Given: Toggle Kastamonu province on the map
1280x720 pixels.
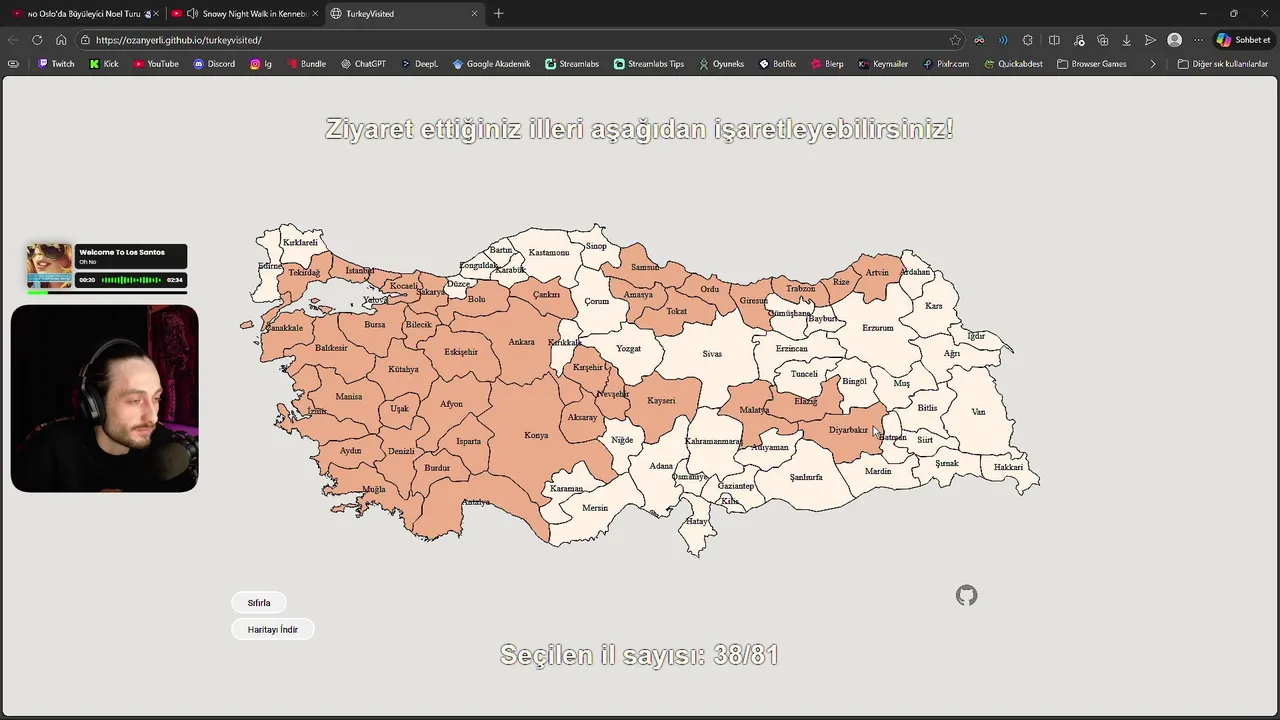Looking at the screenshot, I should 549,253.
